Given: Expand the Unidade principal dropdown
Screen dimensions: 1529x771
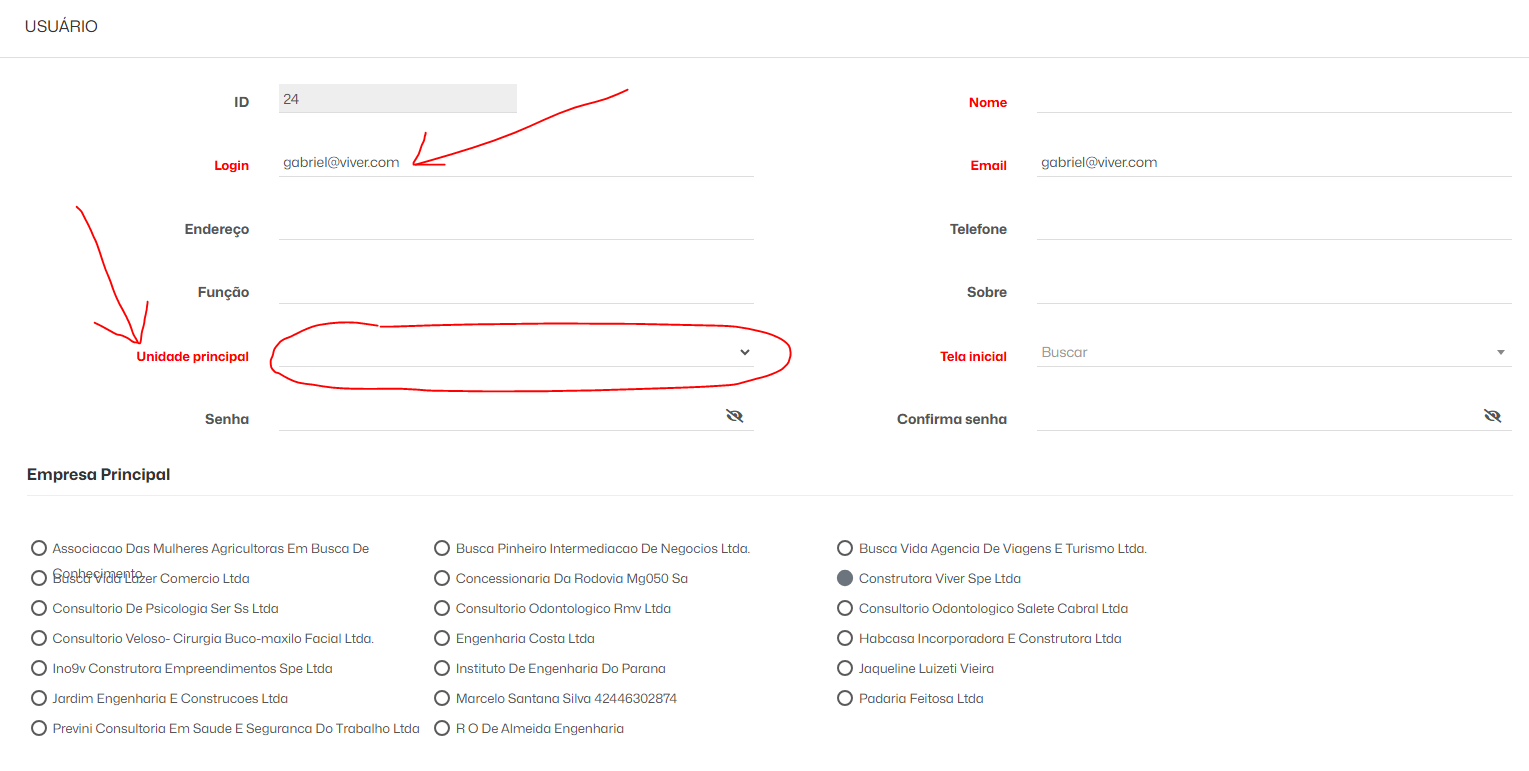Looking at the screenshot, I should [744, 352].
